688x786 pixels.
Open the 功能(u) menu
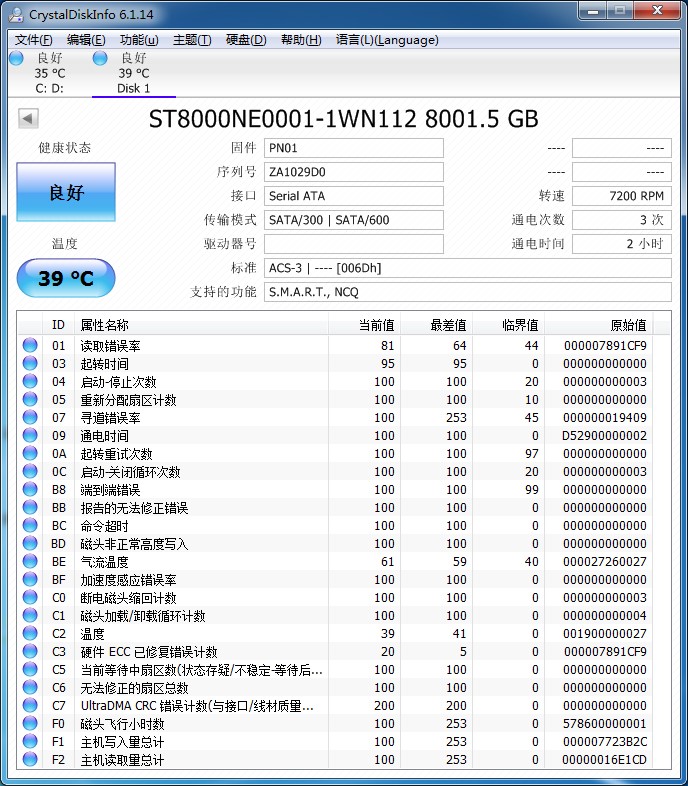(139, 40)
